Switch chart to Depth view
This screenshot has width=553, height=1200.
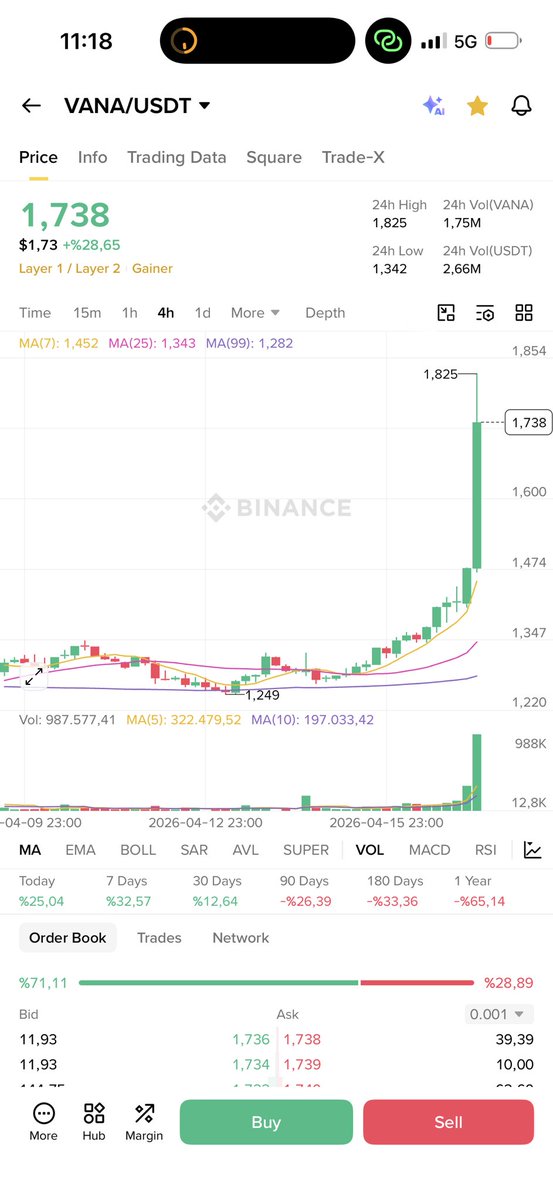325,313
